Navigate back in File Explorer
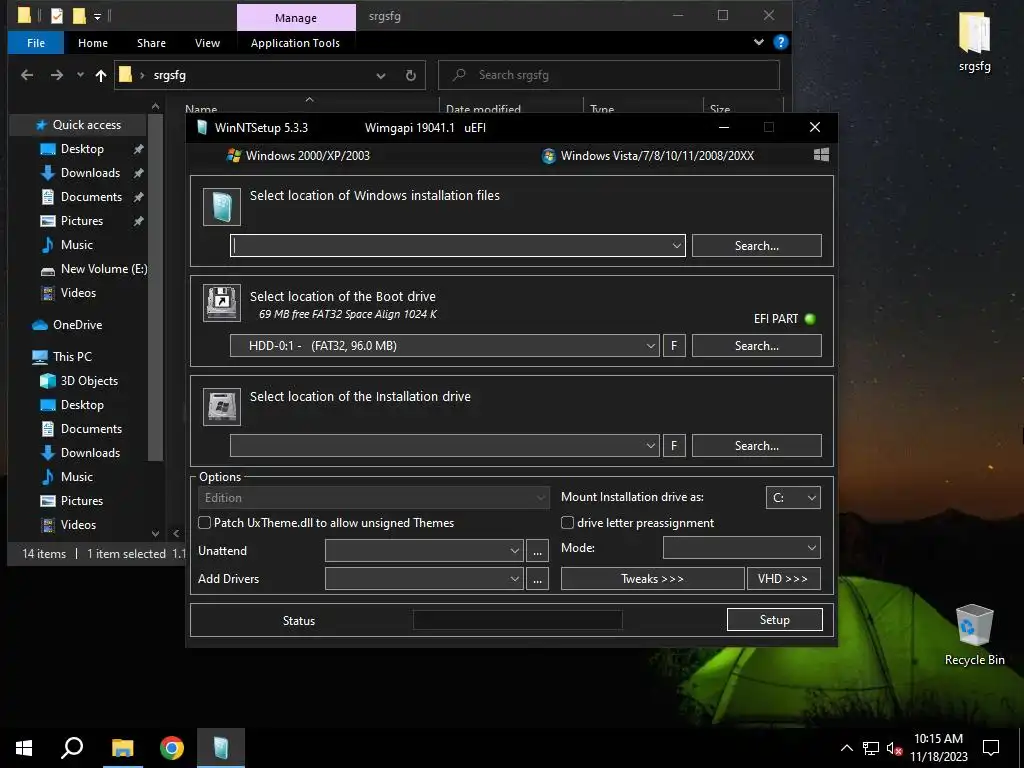The height and width of the screenshot is (768, 1024). pos(27,75)
